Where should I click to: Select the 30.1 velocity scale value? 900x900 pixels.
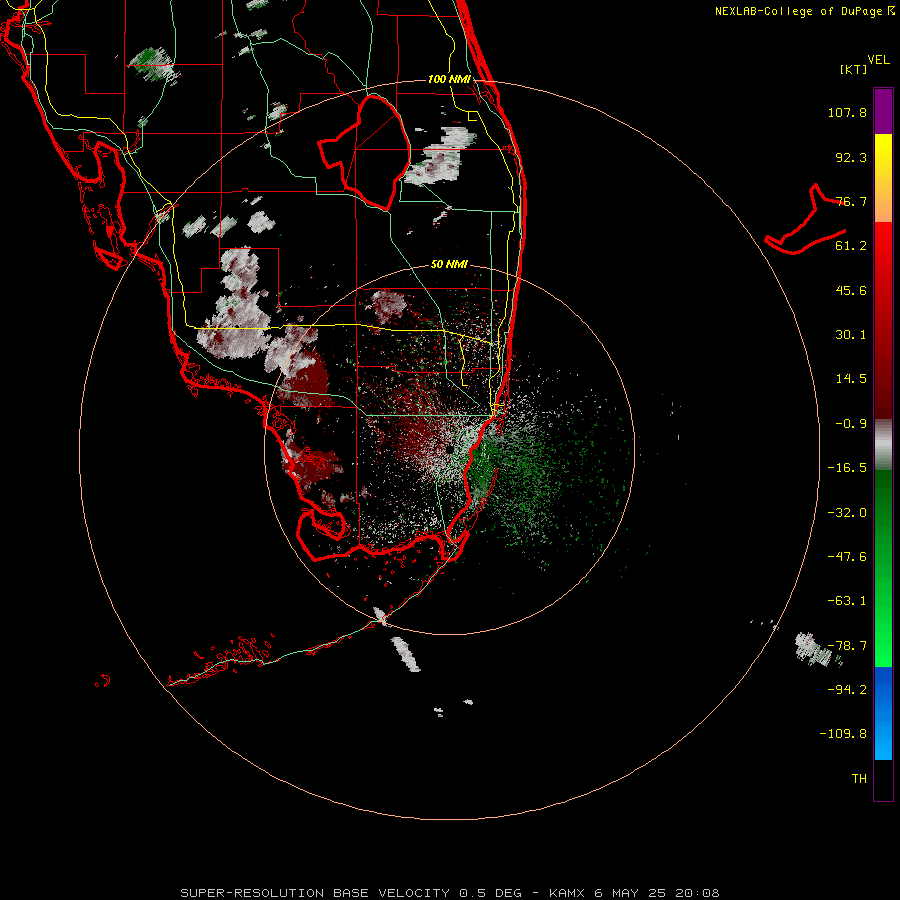click(851, 335)
